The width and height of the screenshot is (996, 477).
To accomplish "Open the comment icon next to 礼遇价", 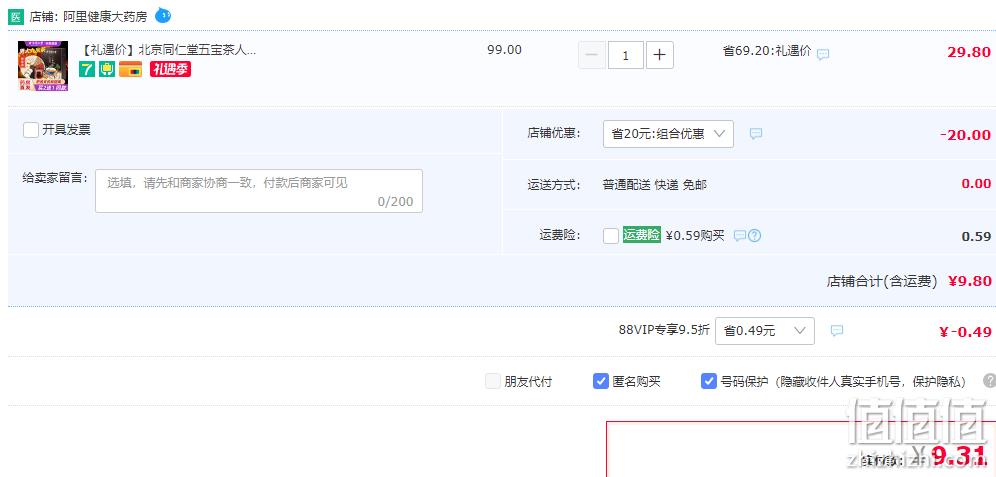I will [x=823, y=55].
